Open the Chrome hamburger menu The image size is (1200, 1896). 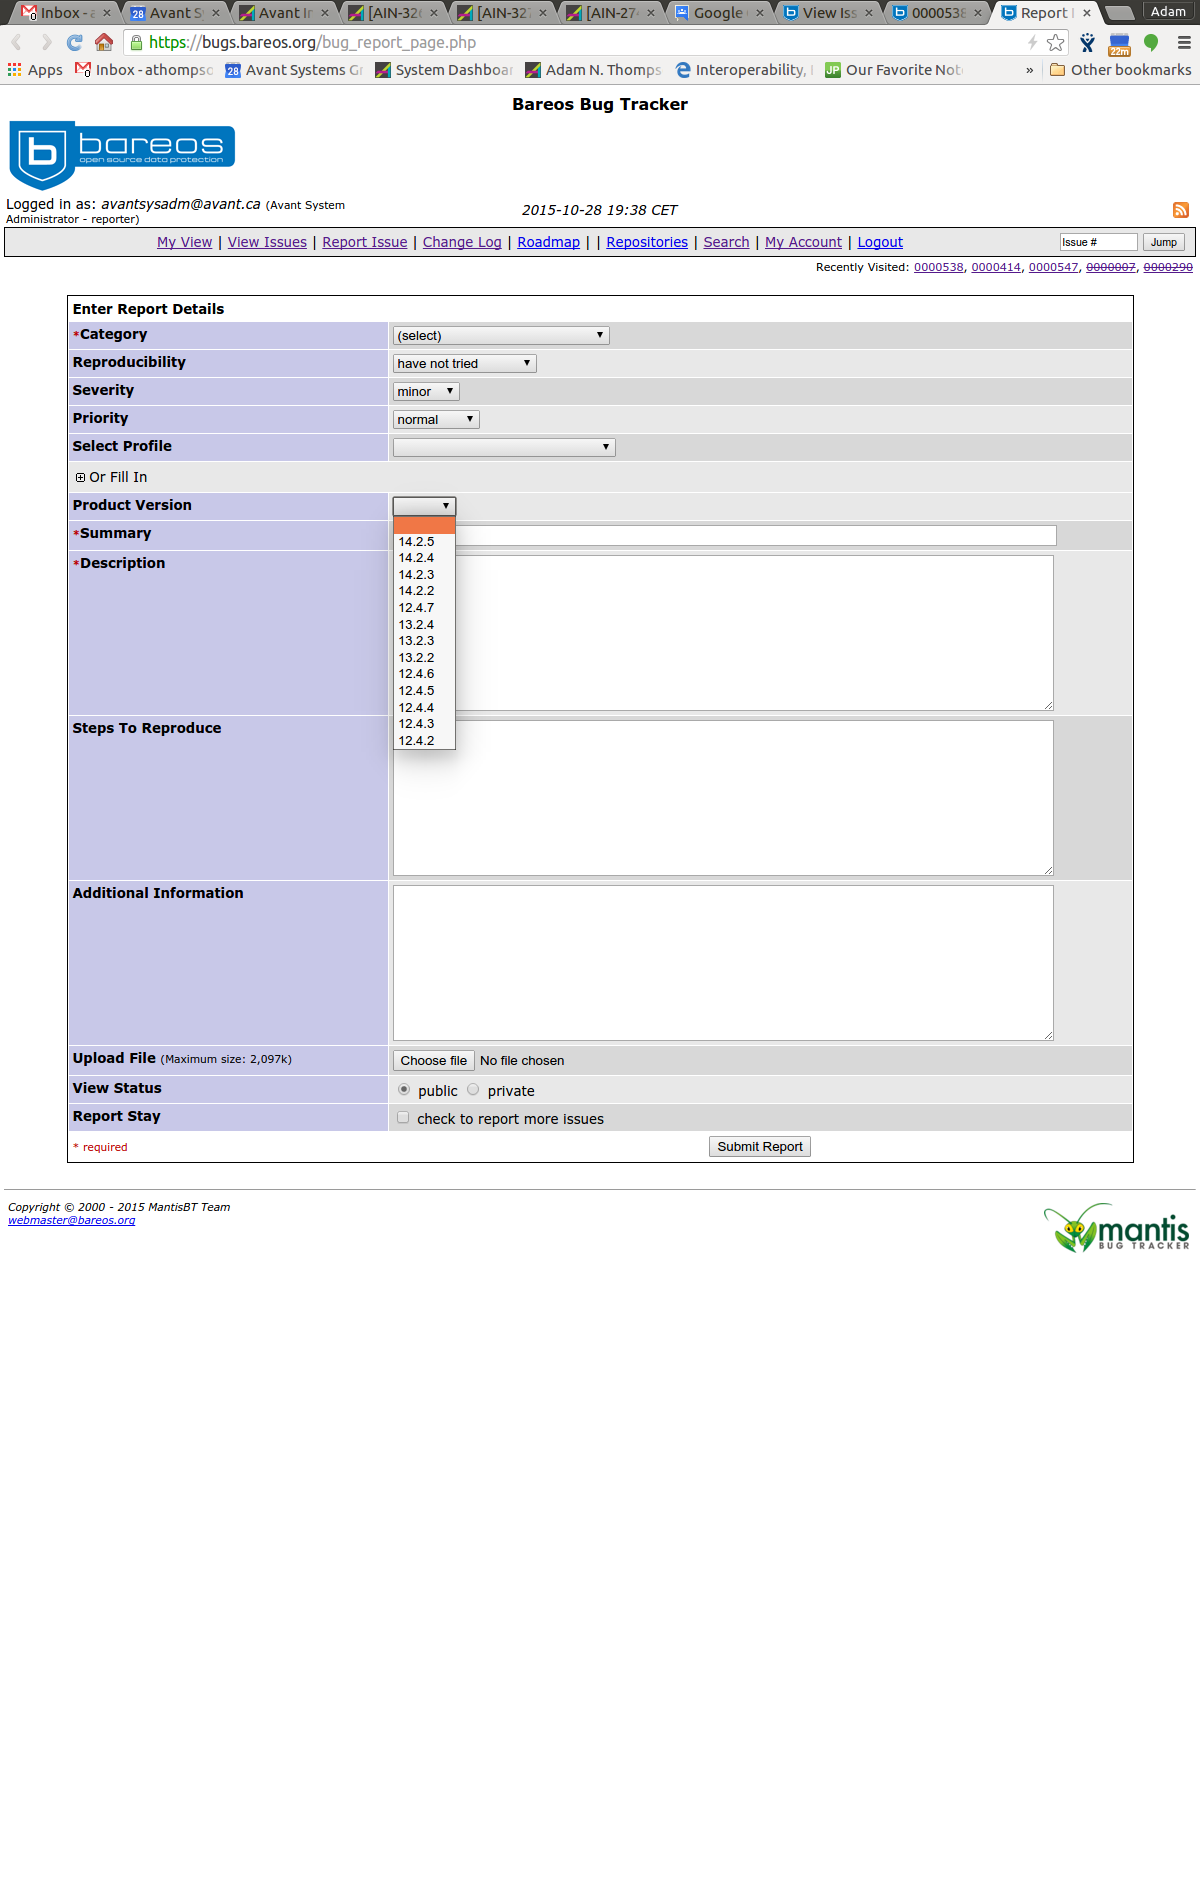pyautogui.click(x=1184, y=42)
